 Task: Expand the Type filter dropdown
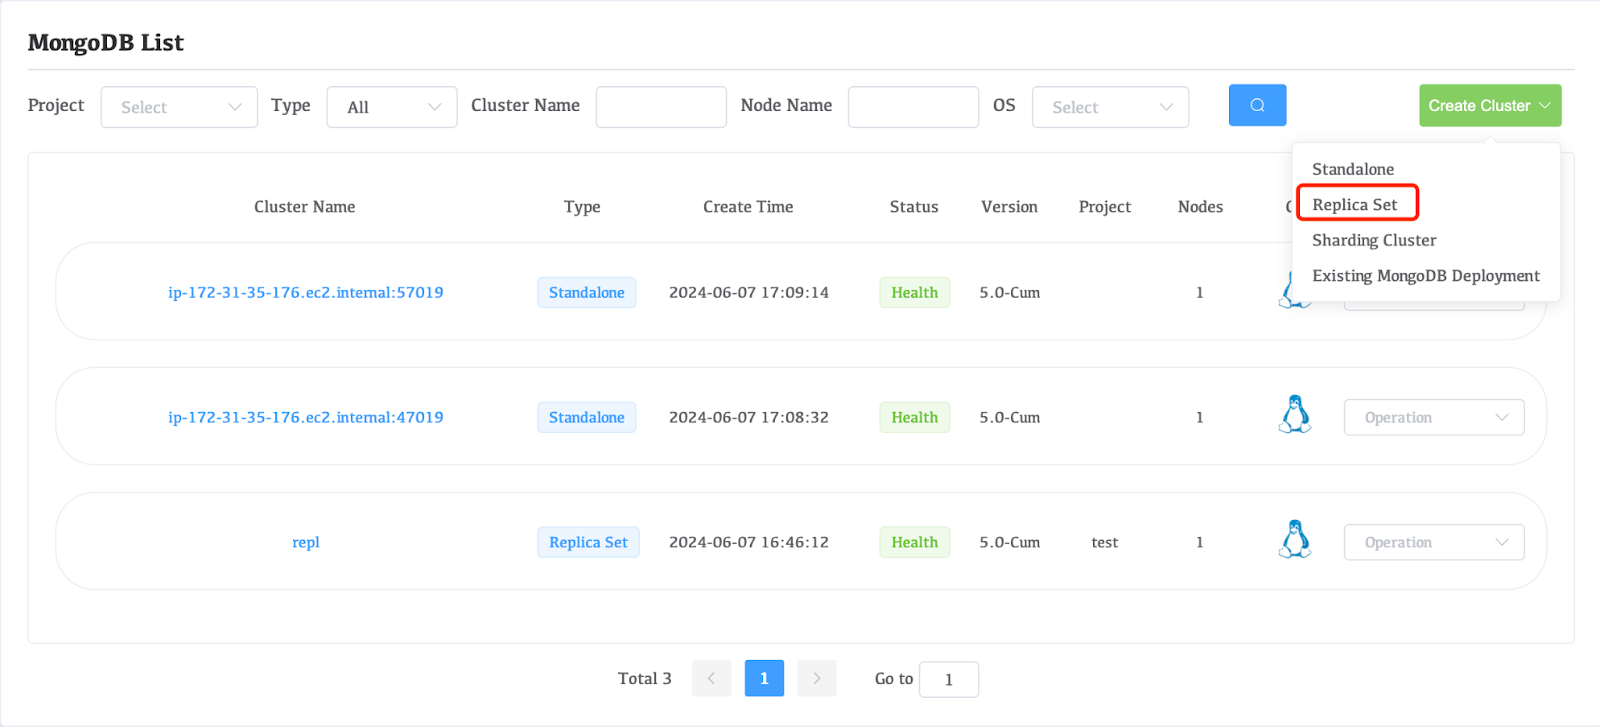tap(391, 107)
